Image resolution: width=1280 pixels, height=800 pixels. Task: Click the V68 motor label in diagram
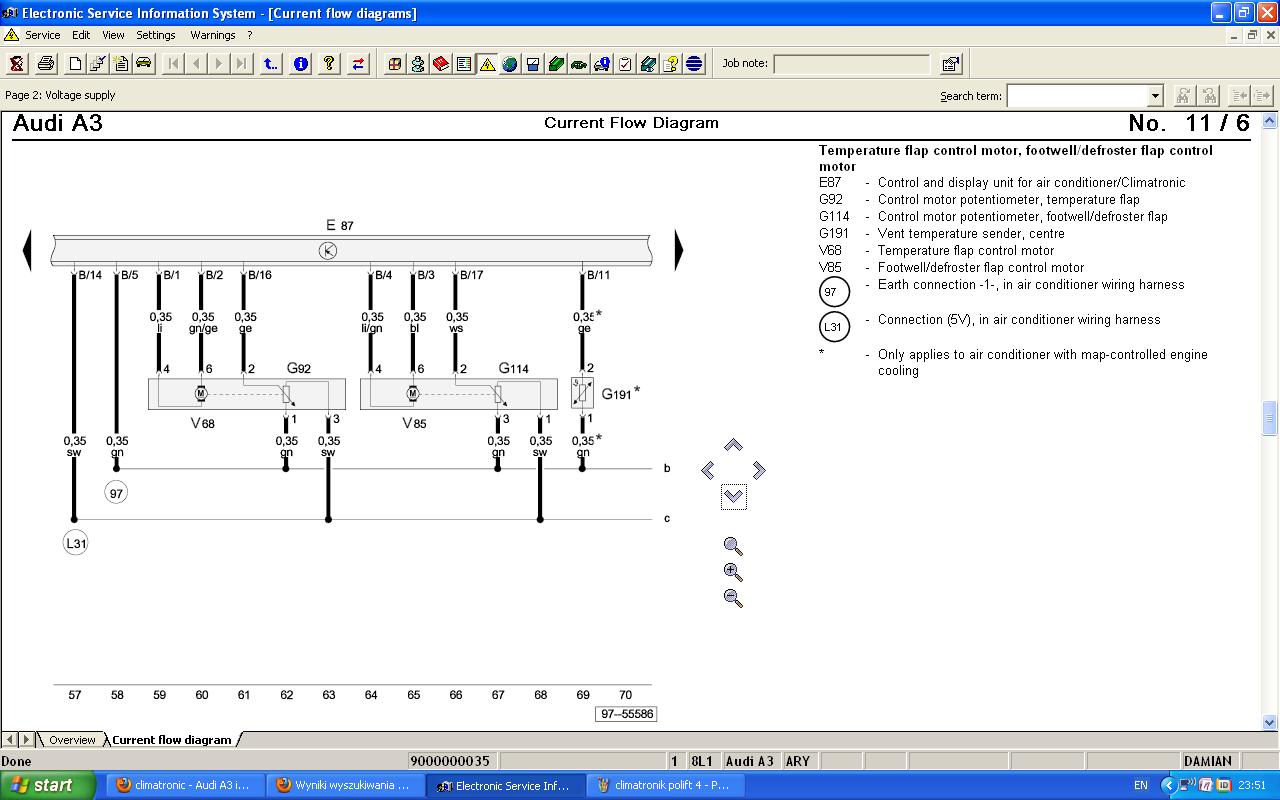tap(202, 423)
